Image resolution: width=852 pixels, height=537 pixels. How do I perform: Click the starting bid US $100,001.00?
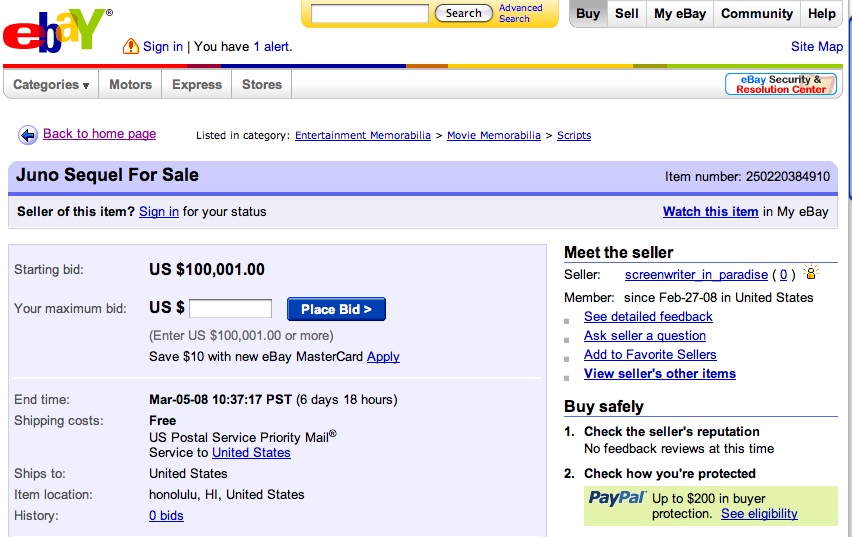207,270
